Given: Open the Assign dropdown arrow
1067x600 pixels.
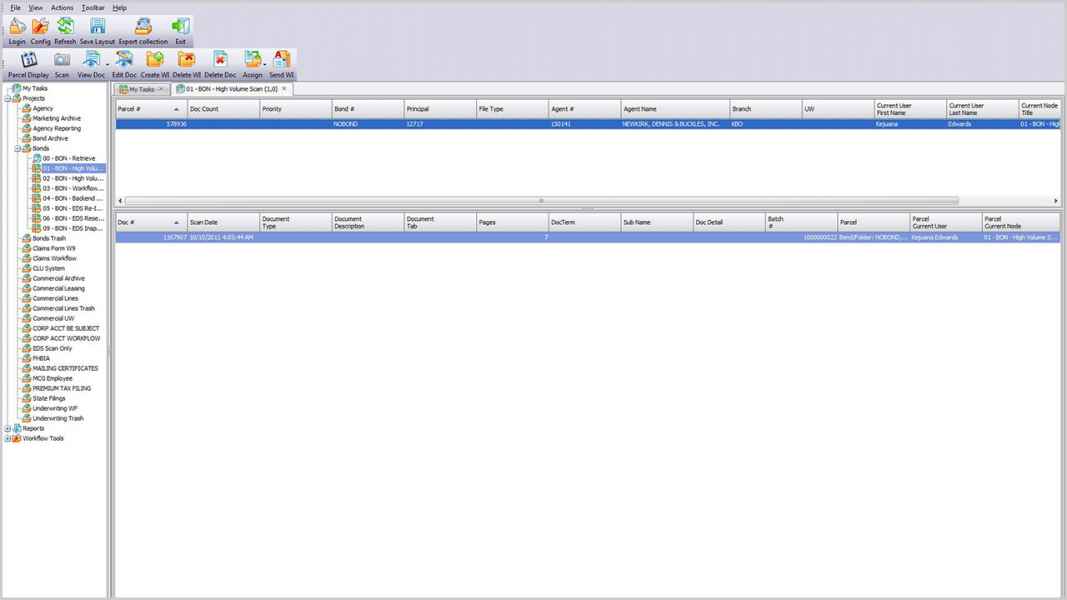Looking at the screenshot, I should point(265,65).
